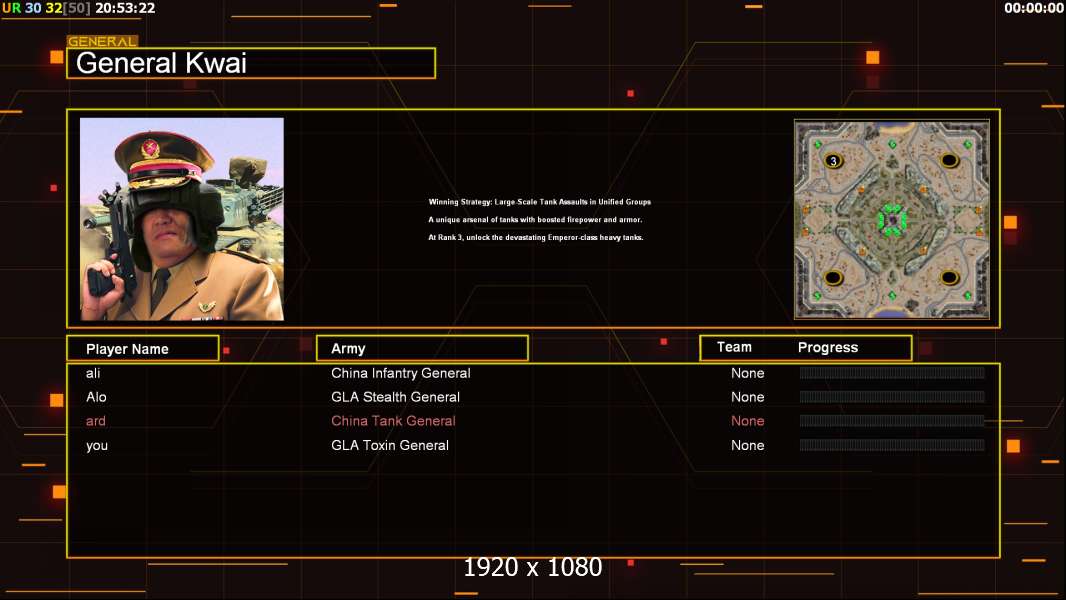
Task: Click GLA Stealth General army entry
Action: point(395,397)
